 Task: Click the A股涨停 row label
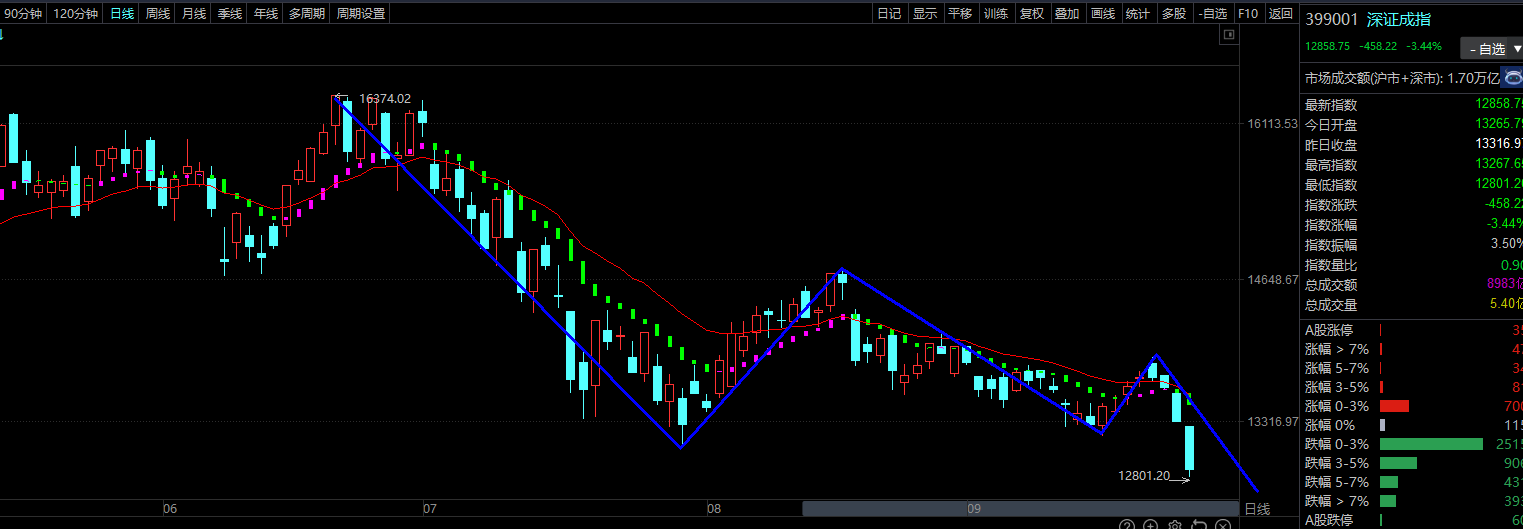[1329, 330]
